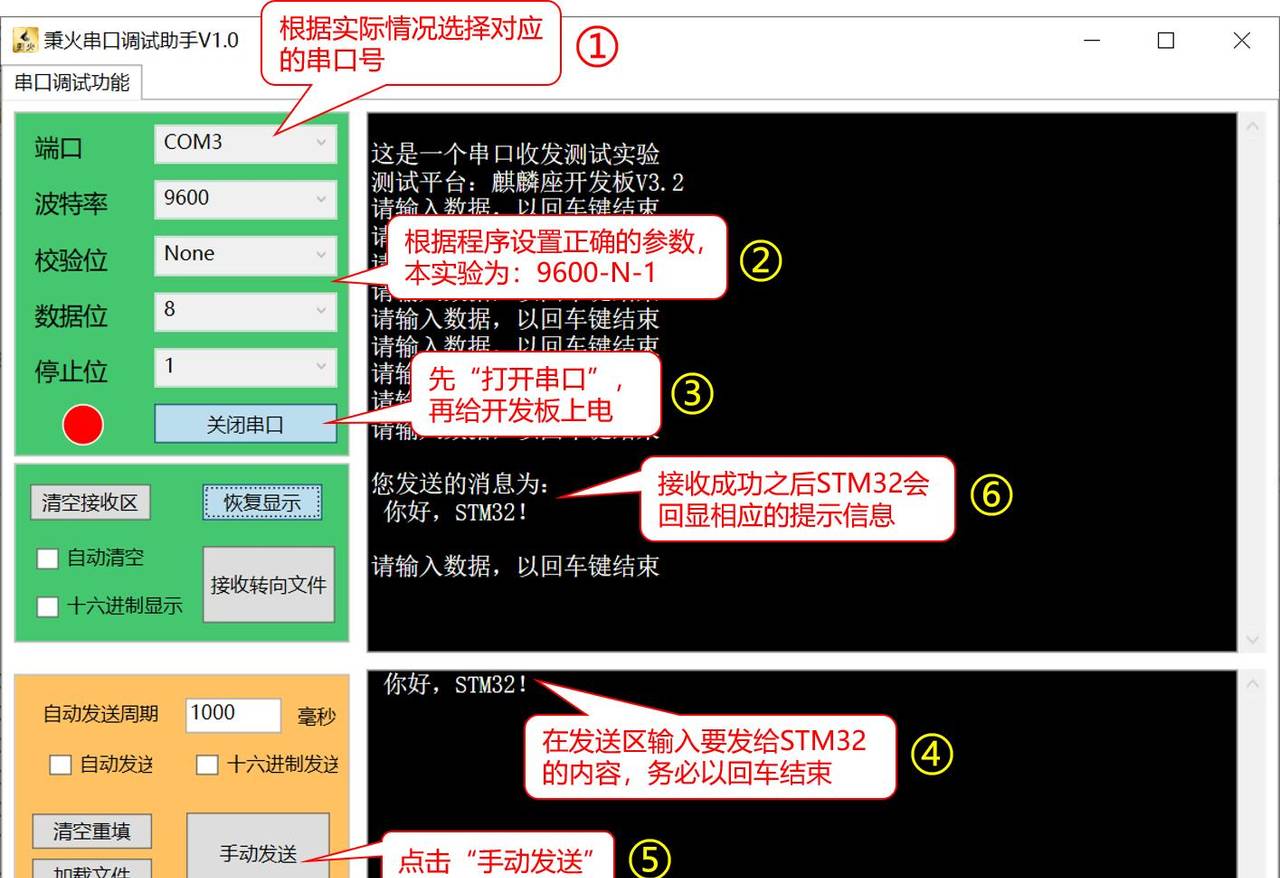Viewport: 1280px width, 878px height.
Task: Click the red serial port status indicator
Action: coord(83,424)
